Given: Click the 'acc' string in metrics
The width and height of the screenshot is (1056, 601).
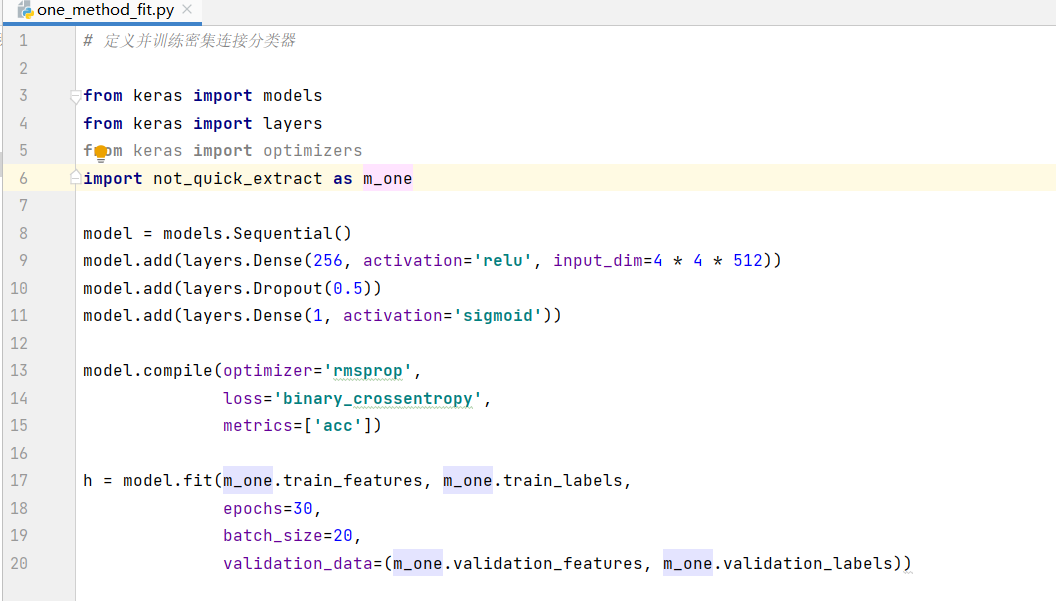Looking at the screenshot, I should (338, 426).
